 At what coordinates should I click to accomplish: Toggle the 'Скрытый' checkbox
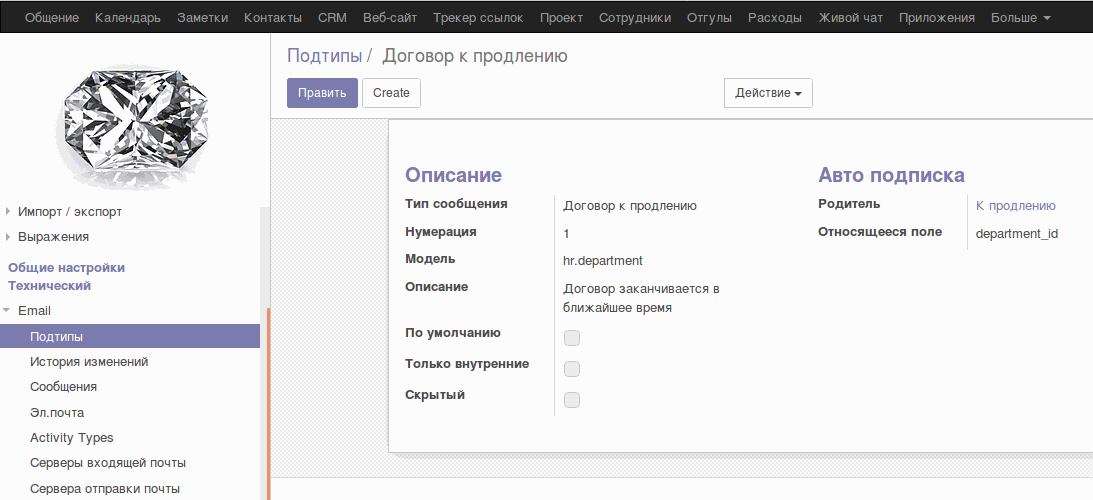click(572, 400)
